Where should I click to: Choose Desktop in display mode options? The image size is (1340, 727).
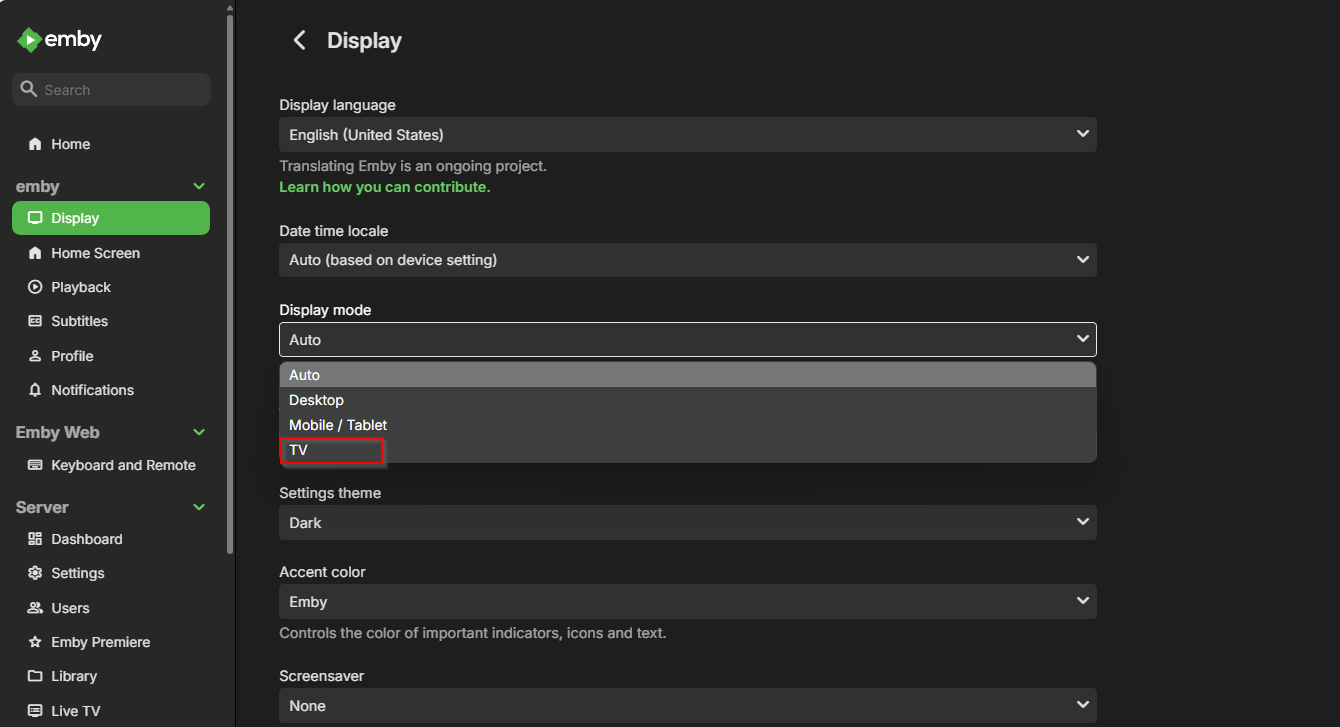click(x=316, y=400)
